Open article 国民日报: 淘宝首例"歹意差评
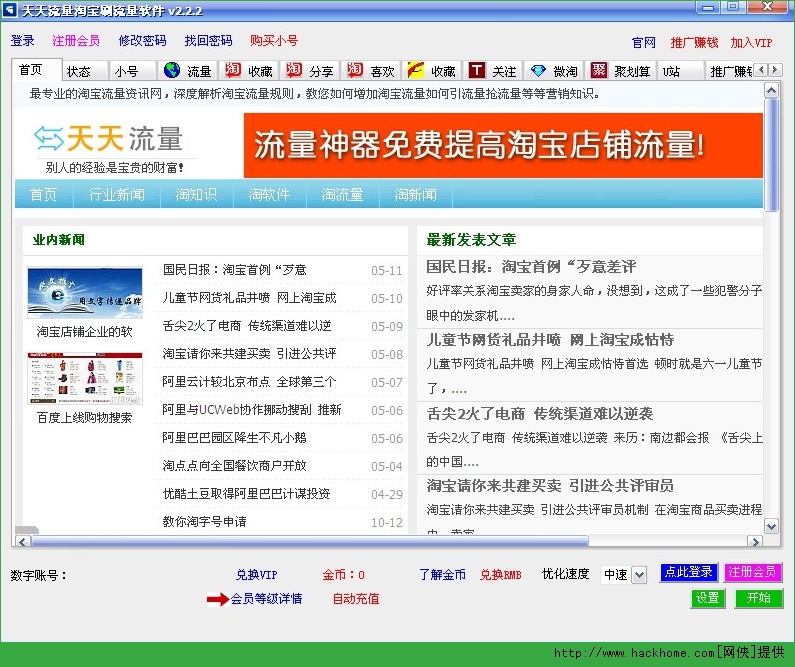 [x=531, y=267]
